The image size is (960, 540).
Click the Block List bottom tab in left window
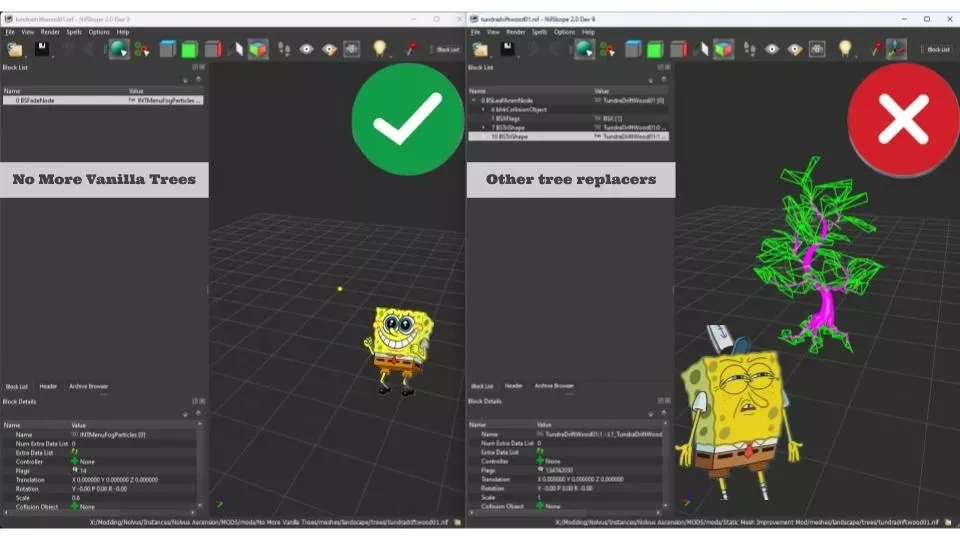click(x=17, y=387)
